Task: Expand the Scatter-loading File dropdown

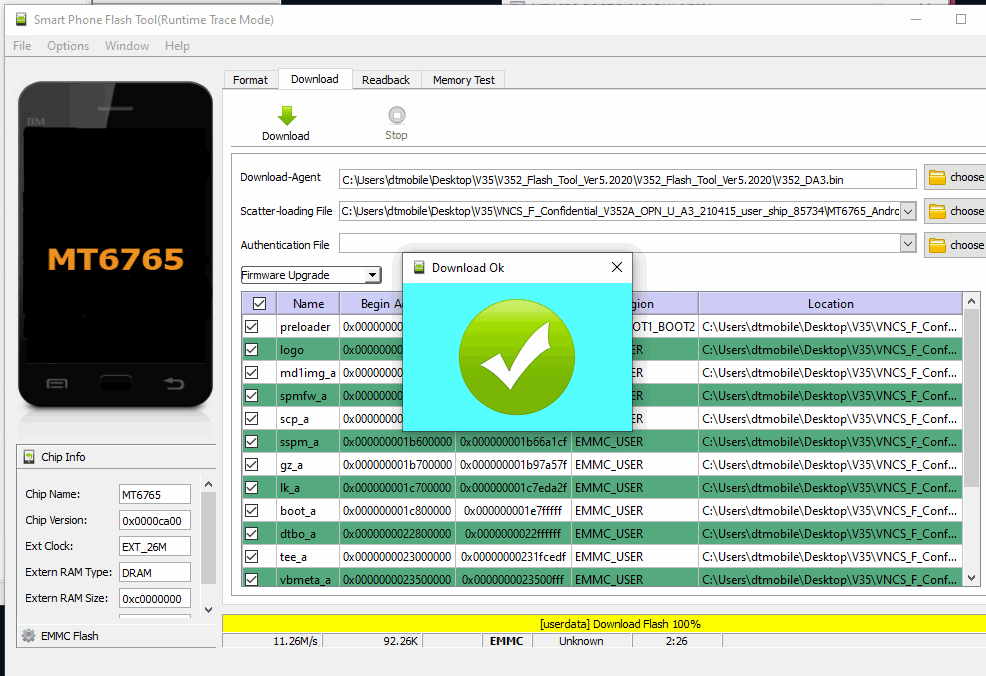Action: 907,211
